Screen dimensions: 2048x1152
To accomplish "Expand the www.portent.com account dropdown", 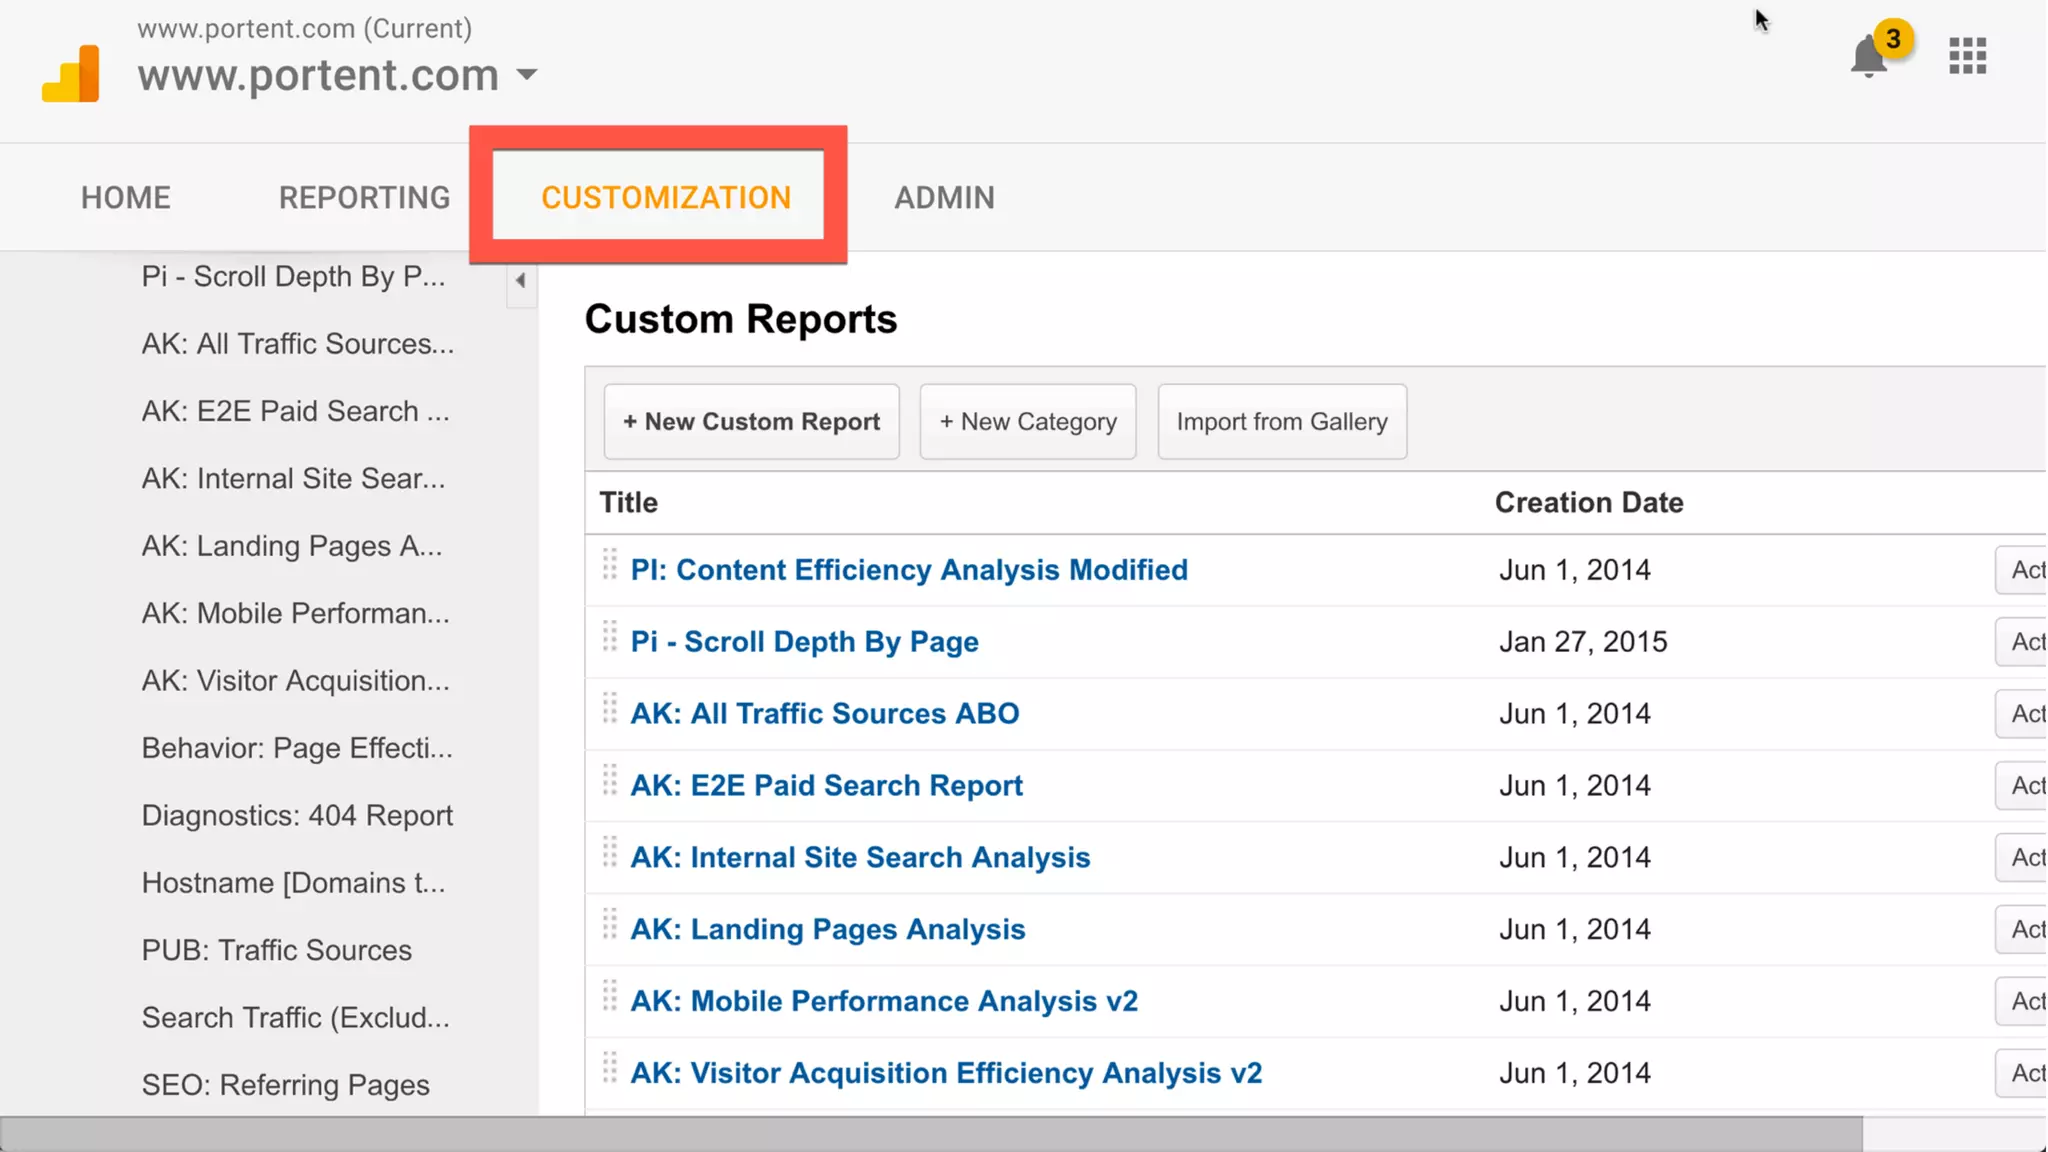I will 527,75.
